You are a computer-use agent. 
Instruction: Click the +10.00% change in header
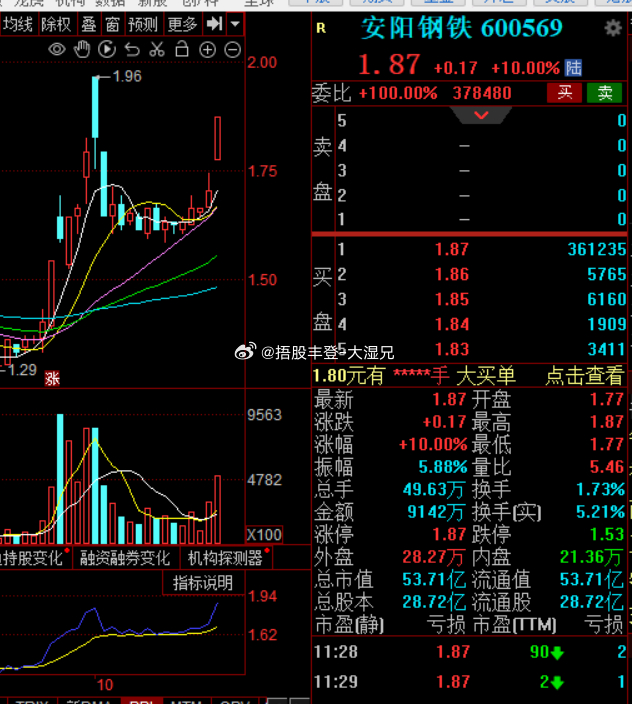click(526, 68)
